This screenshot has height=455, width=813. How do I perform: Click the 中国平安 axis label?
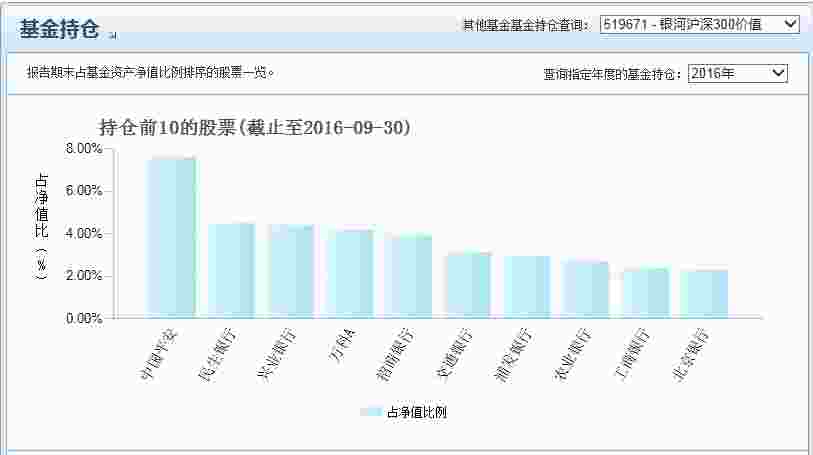point(159,354)
